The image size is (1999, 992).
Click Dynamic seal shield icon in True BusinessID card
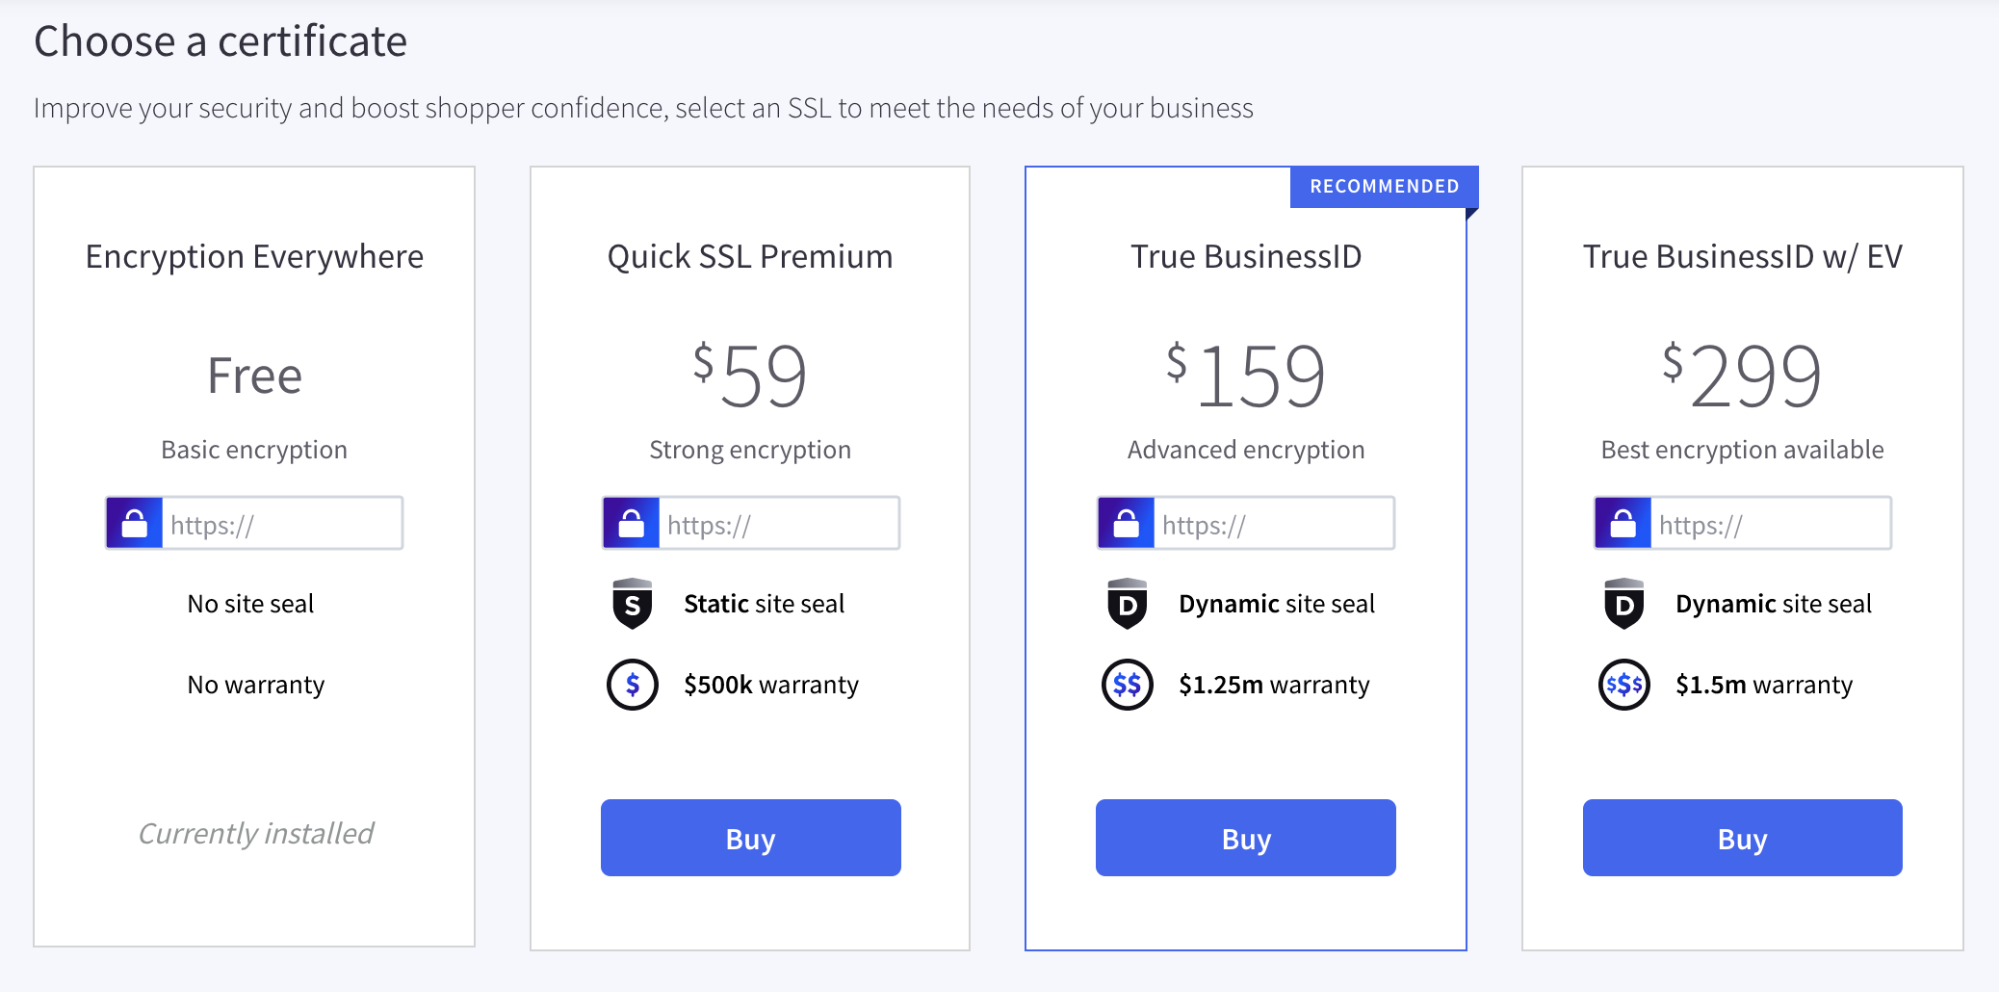[1127, 604]
